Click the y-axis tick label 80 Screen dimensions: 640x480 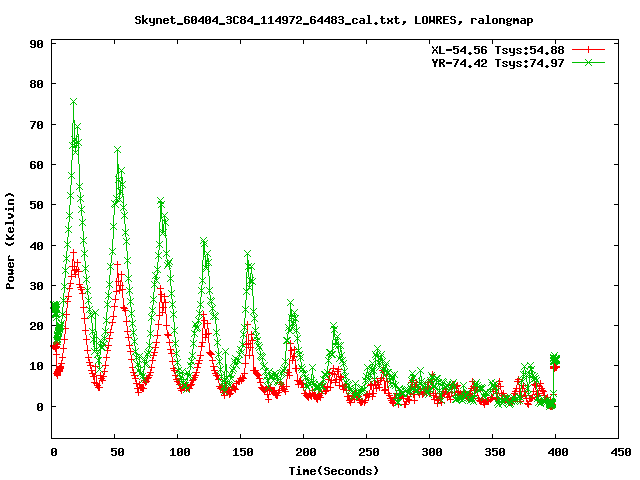click(36, 84)
